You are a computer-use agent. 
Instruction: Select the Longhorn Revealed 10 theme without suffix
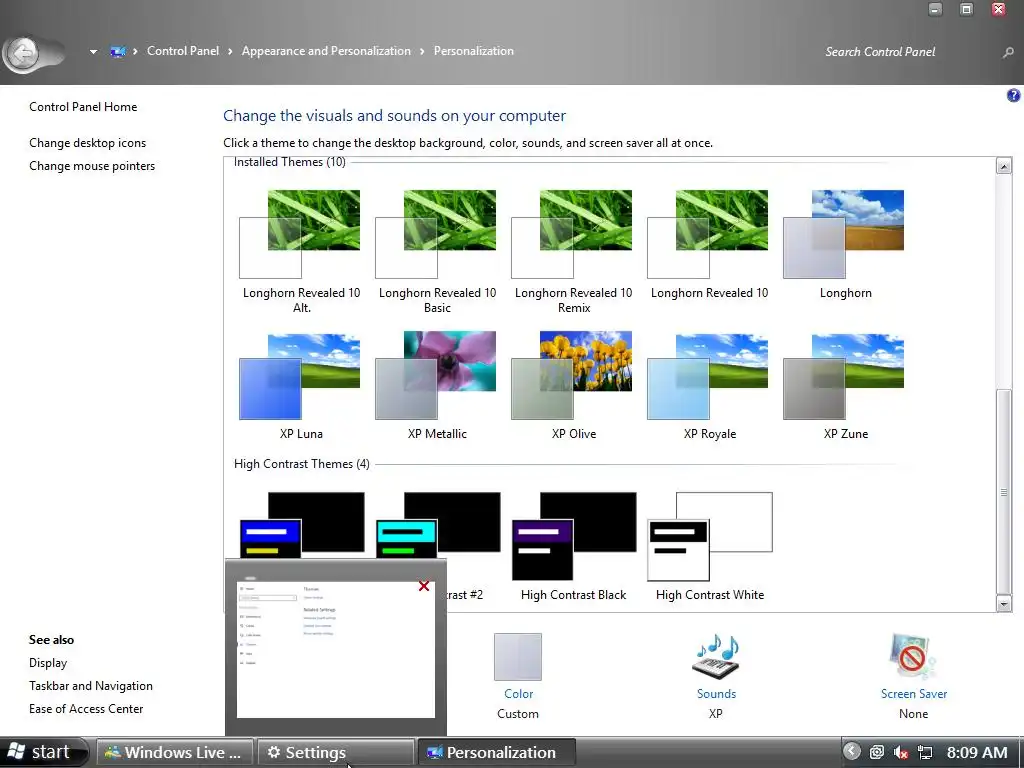point(709,244)
